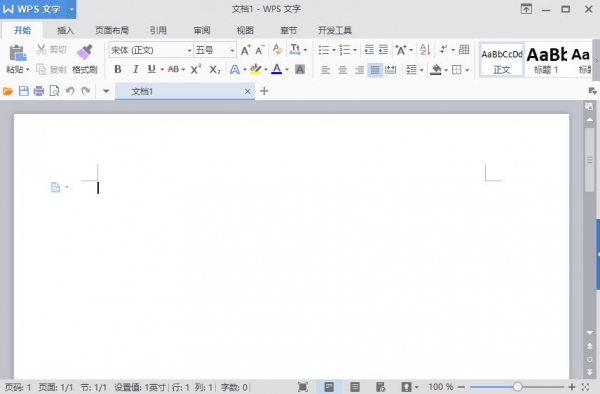Click the fit-to-window expand icon by zoom

585,387
